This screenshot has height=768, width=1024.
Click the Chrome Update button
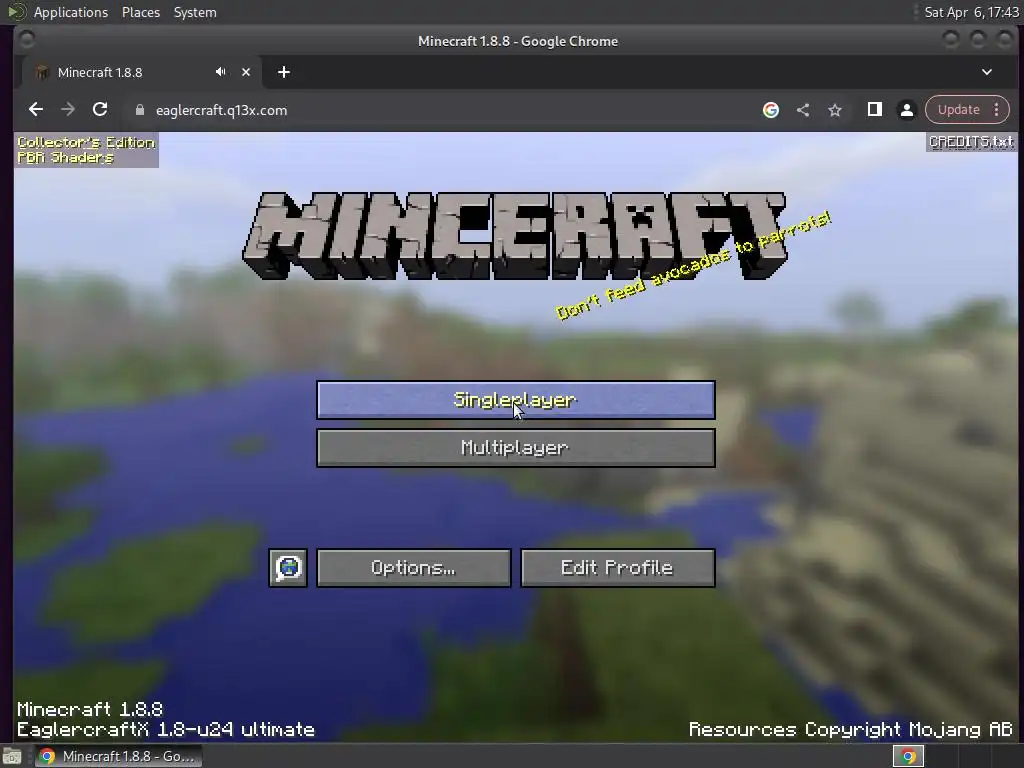pos(959,110)
